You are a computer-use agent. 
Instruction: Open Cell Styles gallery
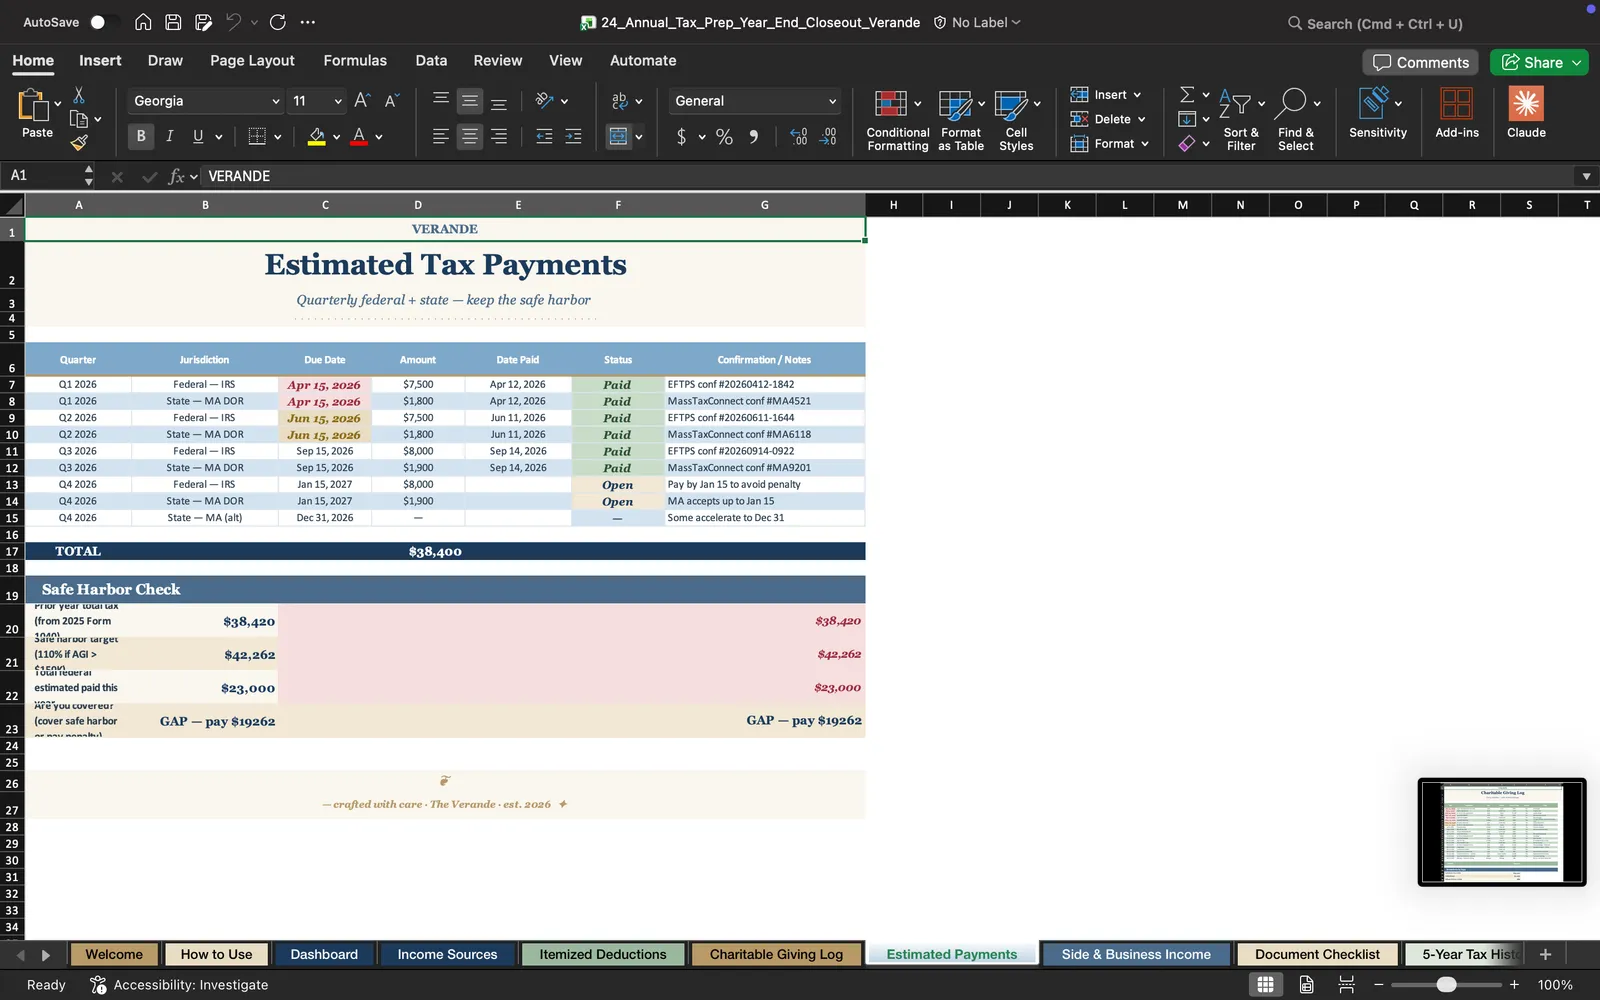point(1017,120)
